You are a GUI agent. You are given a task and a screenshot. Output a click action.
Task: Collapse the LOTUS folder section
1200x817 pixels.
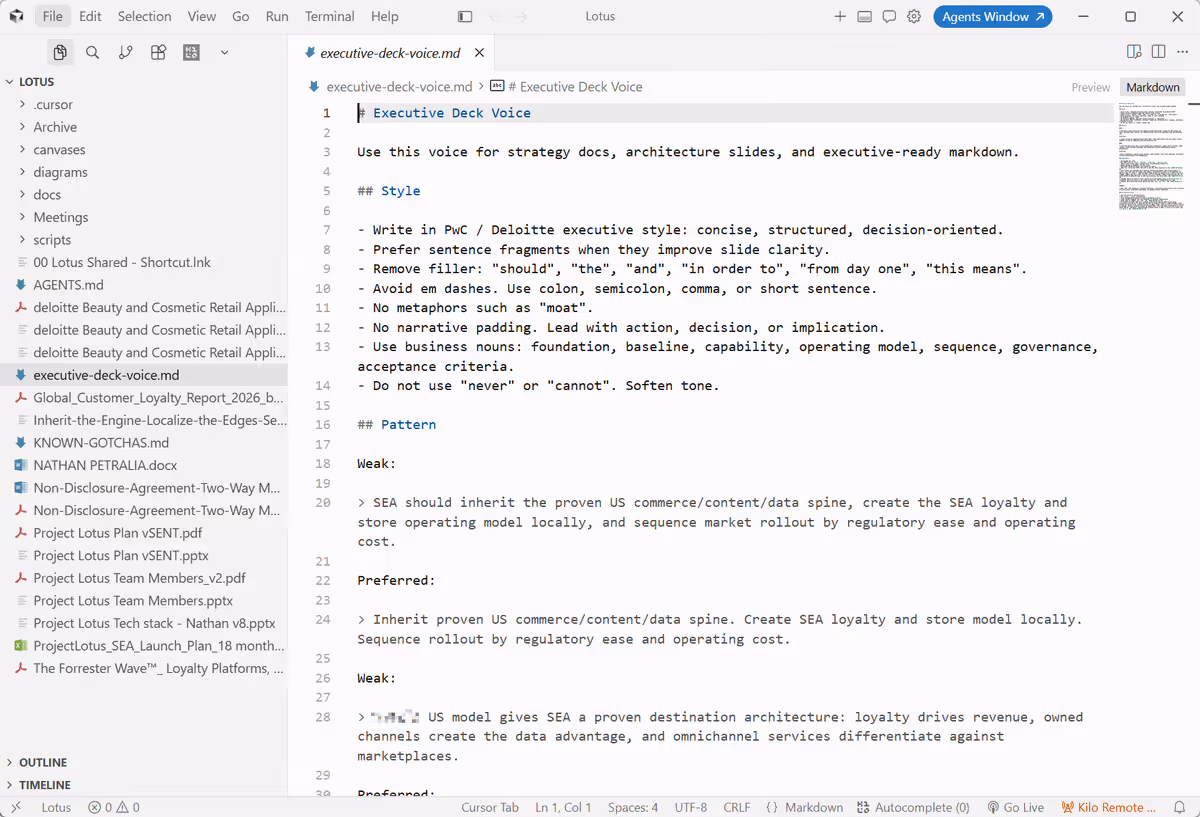pyautogui.click(x=144, y=82)
